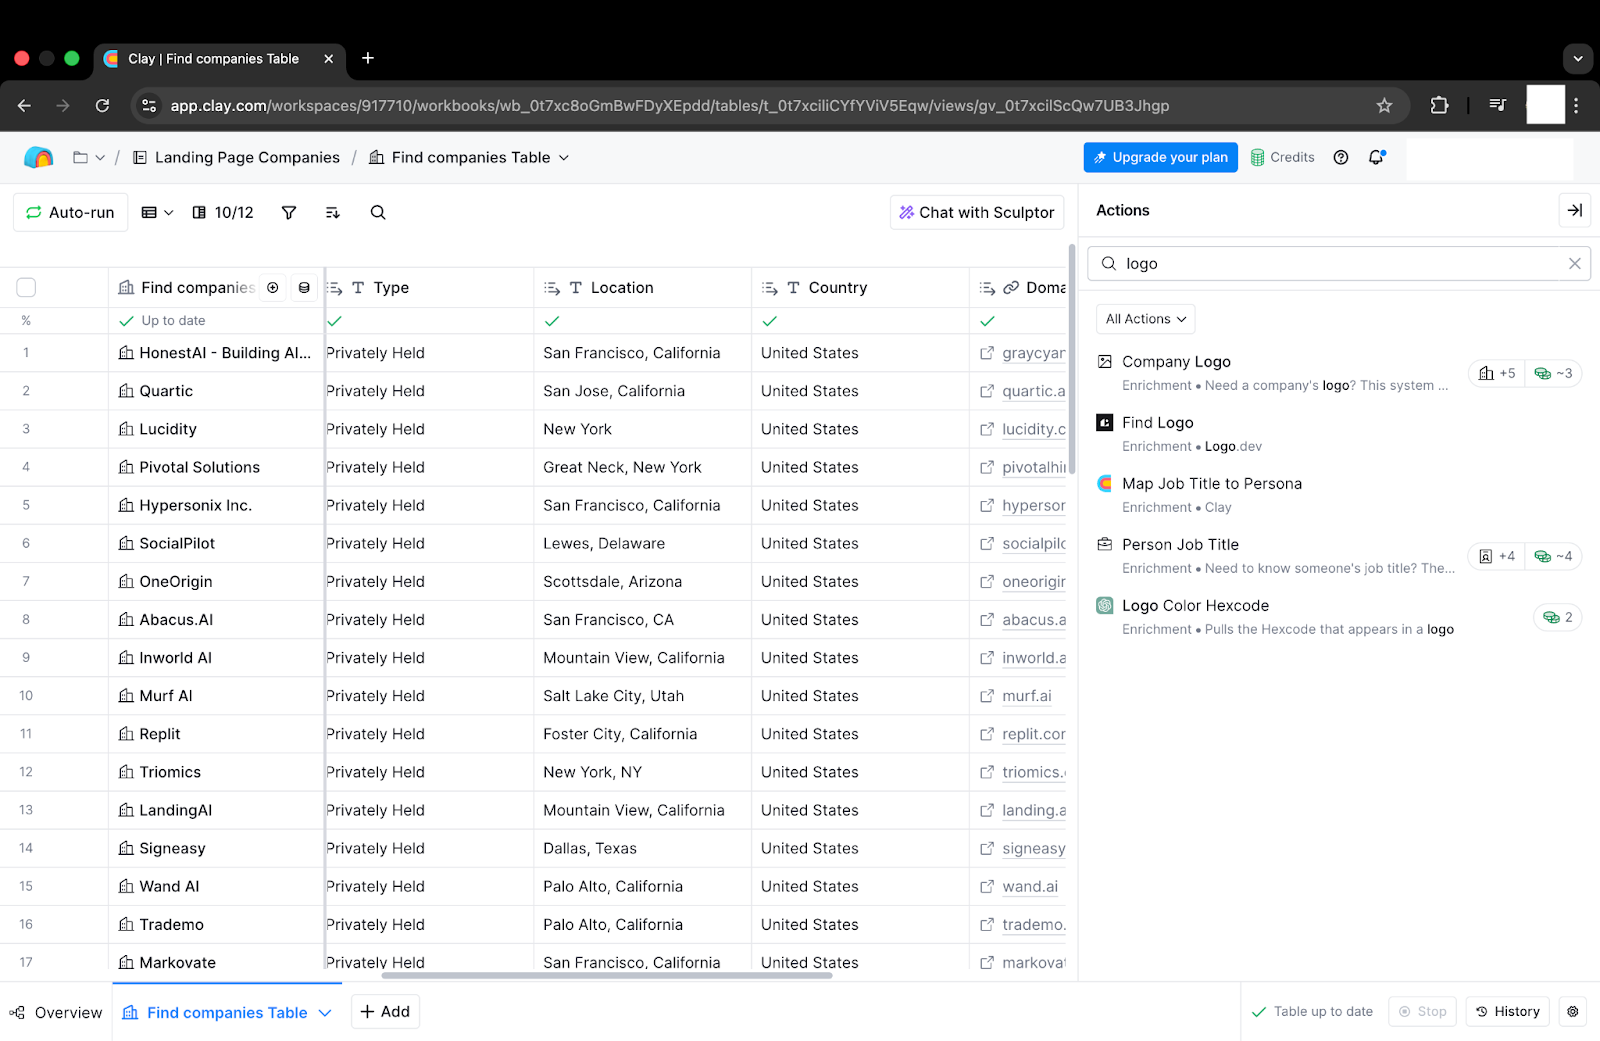Collapse the Actions panel arrow icon
The image size is (1600, 1041).
1574,210
